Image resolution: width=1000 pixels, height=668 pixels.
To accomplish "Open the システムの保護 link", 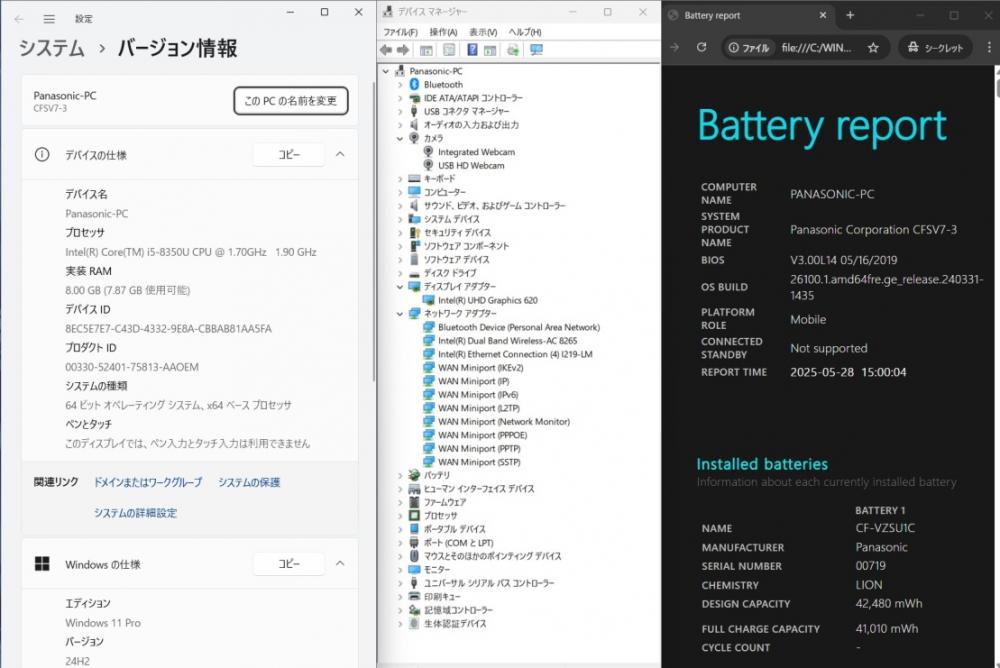I will 249,482.
